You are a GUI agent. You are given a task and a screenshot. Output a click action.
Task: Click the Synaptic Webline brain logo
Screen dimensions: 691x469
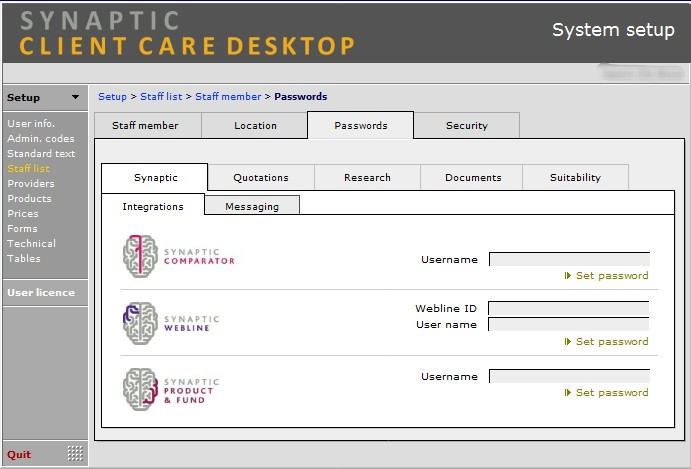[140, 323]
